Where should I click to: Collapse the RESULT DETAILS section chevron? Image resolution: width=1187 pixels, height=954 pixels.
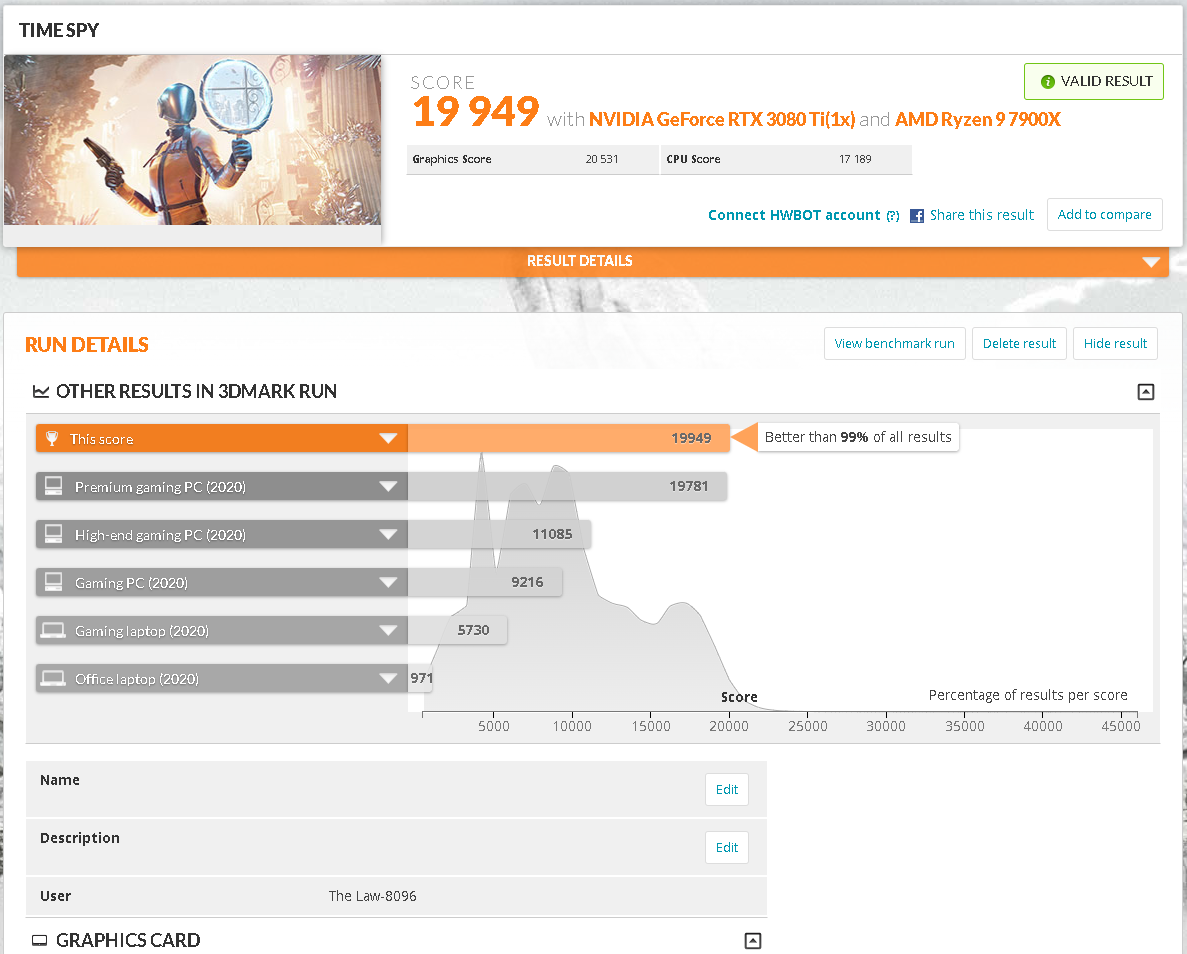[1150, 261]
